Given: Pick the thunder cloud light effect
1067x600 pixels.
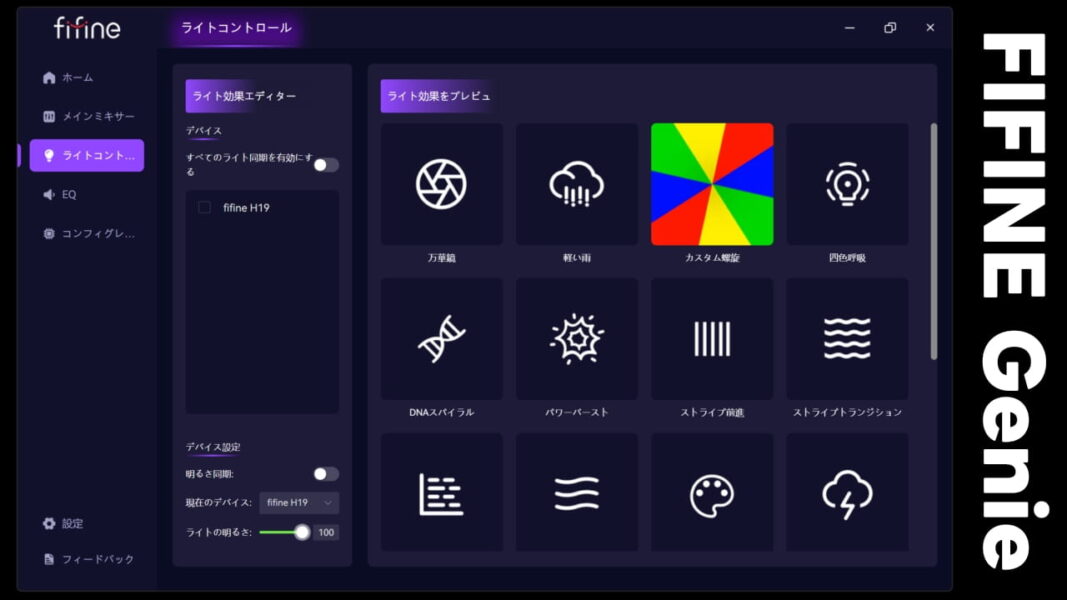Looking at the screenshot, I should coord(847,493).
